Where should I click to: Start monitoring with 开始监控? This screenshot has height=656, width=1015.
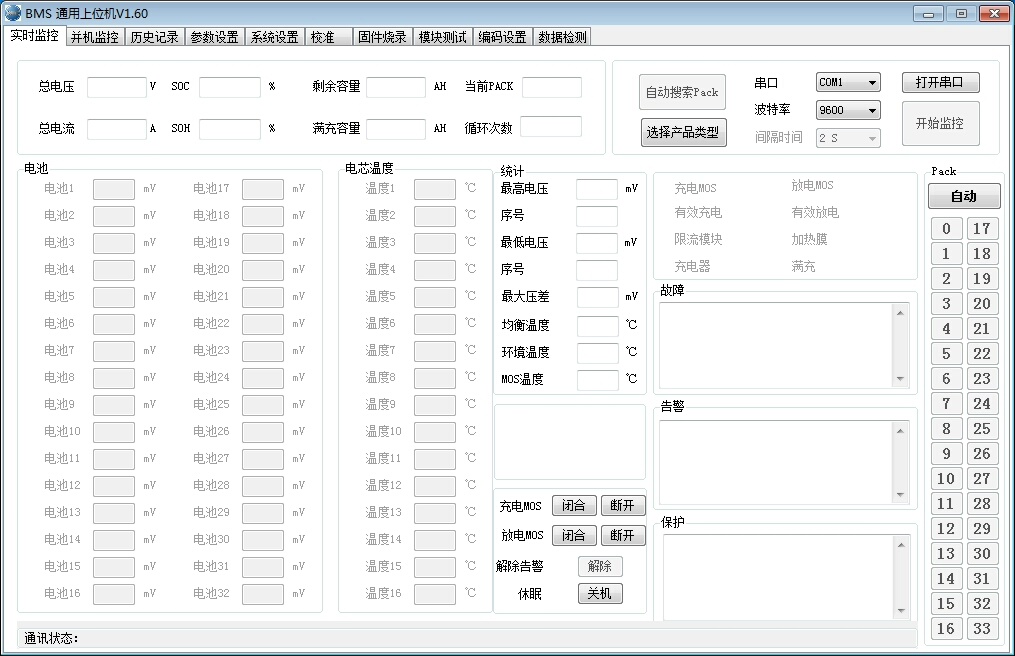(x=940, y=123)
